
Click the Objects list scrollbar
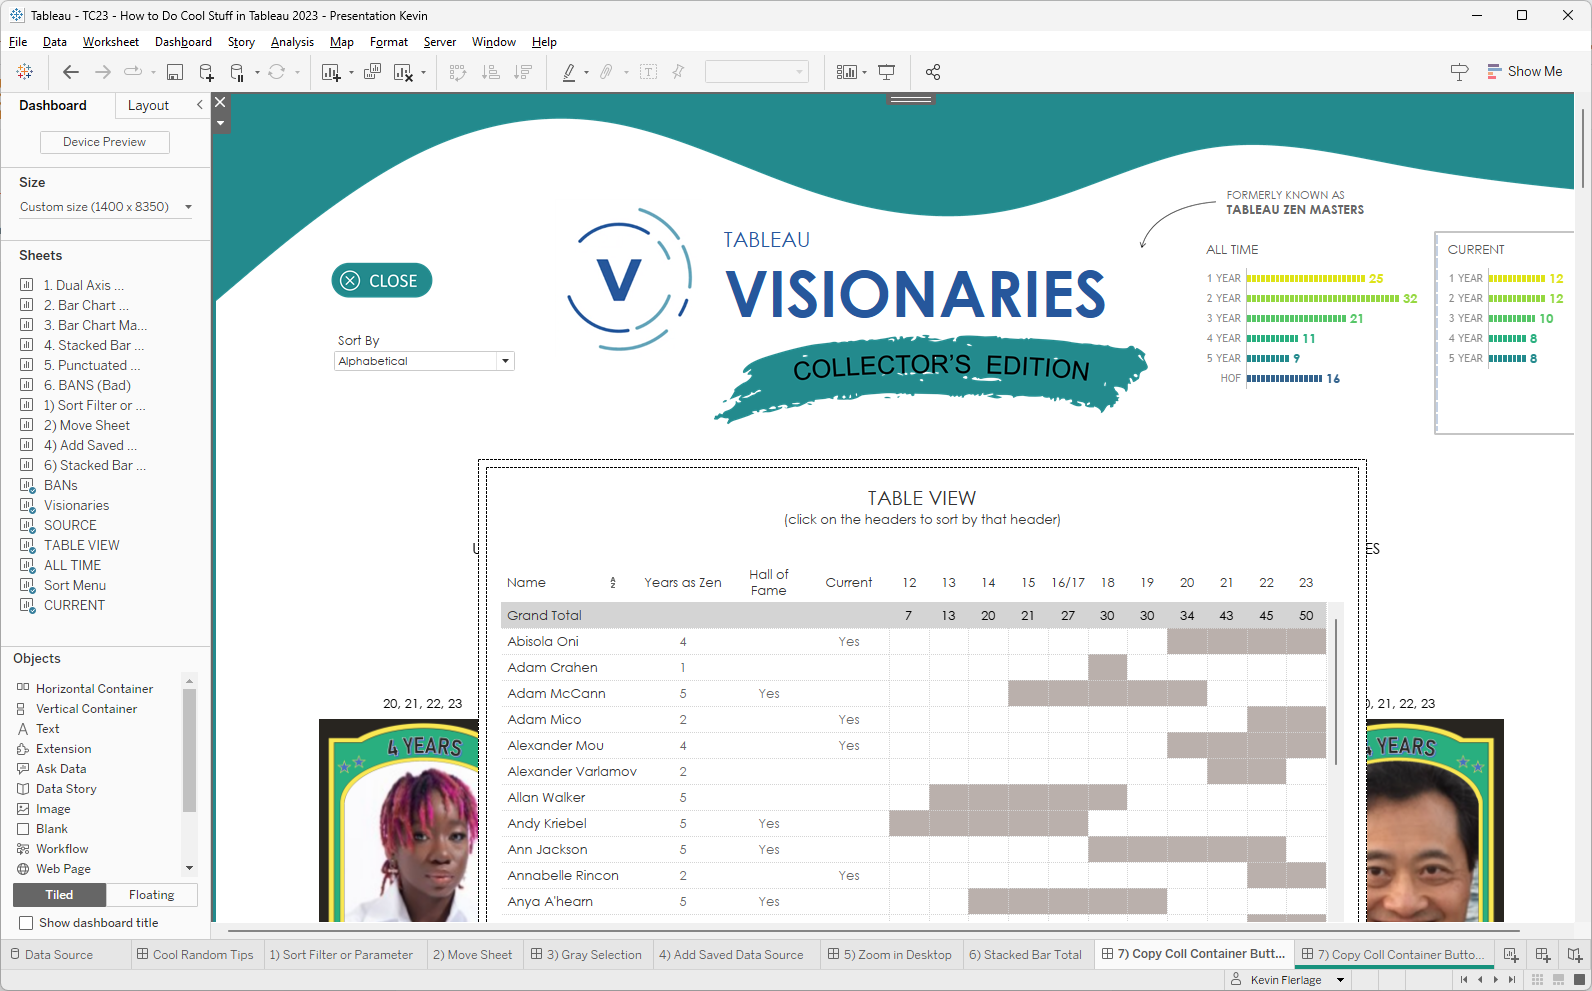point(190,750)
